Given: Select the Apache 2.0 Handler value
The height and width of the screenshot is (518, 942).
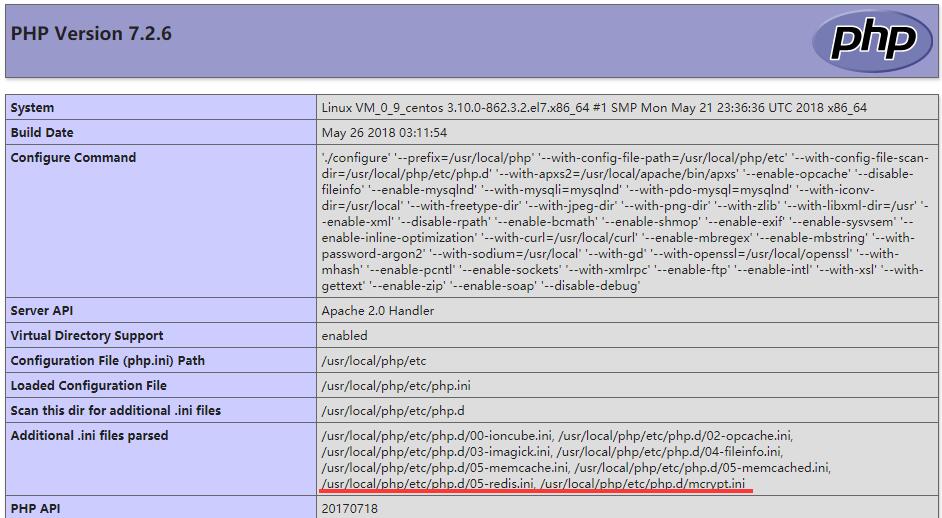Looking at the screenshot, I should pos(378,311).
